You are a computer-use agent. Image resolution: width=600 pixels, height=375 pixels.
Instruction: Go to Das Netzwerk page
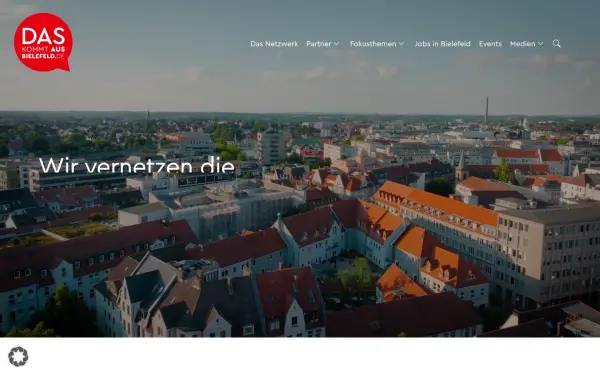[x=274, y=44]
